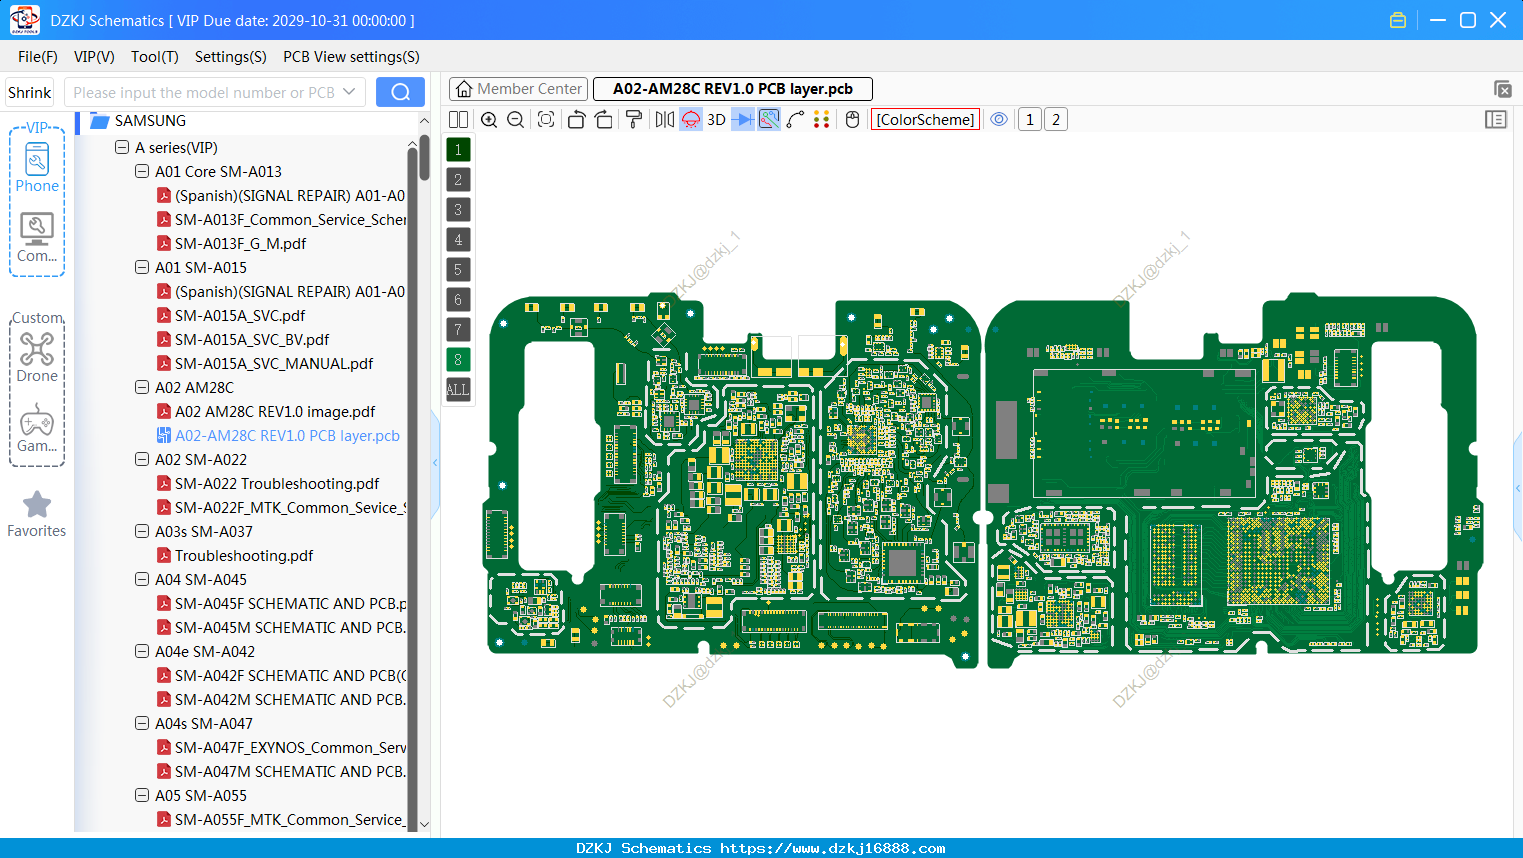
Task: Collapse the A03s SM-A037 folder
Action: pyautogui.click(x=142, y=531)
